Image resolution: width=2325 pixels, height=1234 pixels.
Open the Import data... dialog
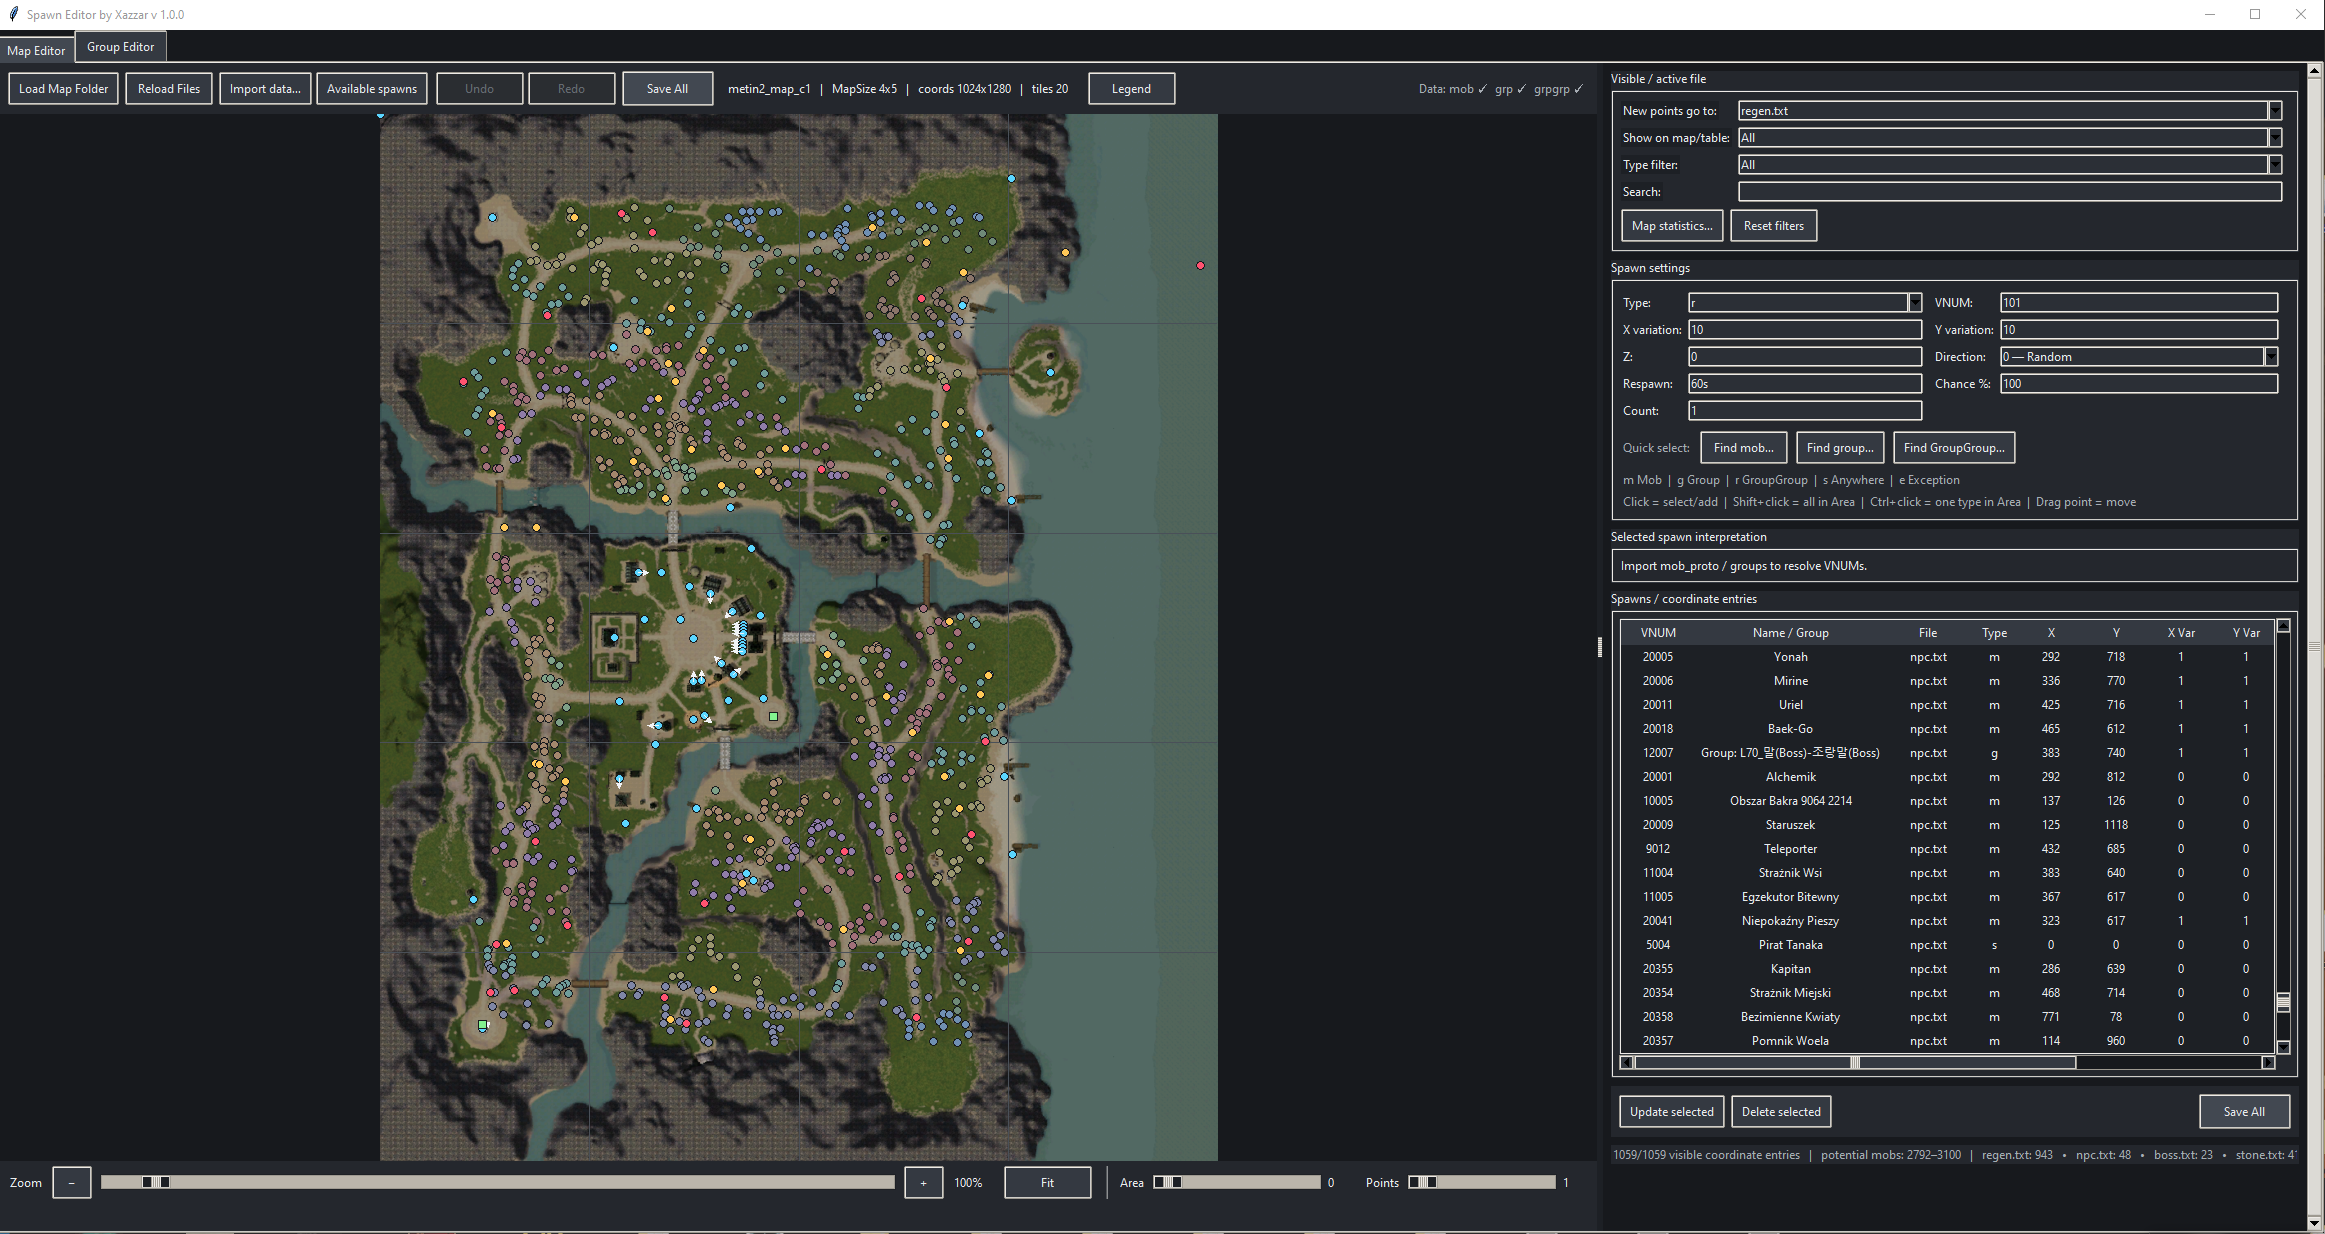pyautogui.click(x=265, y=89)
